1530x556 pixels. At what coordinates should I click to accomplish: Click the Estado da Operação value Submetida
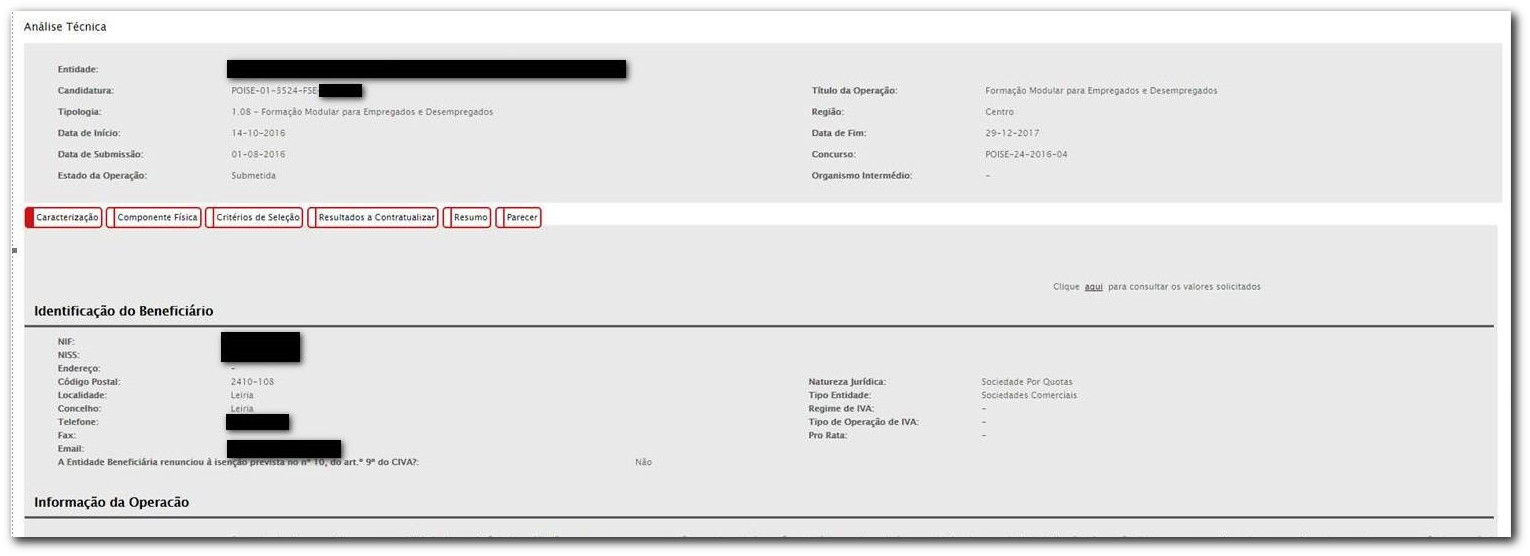[x=253, y=175]
